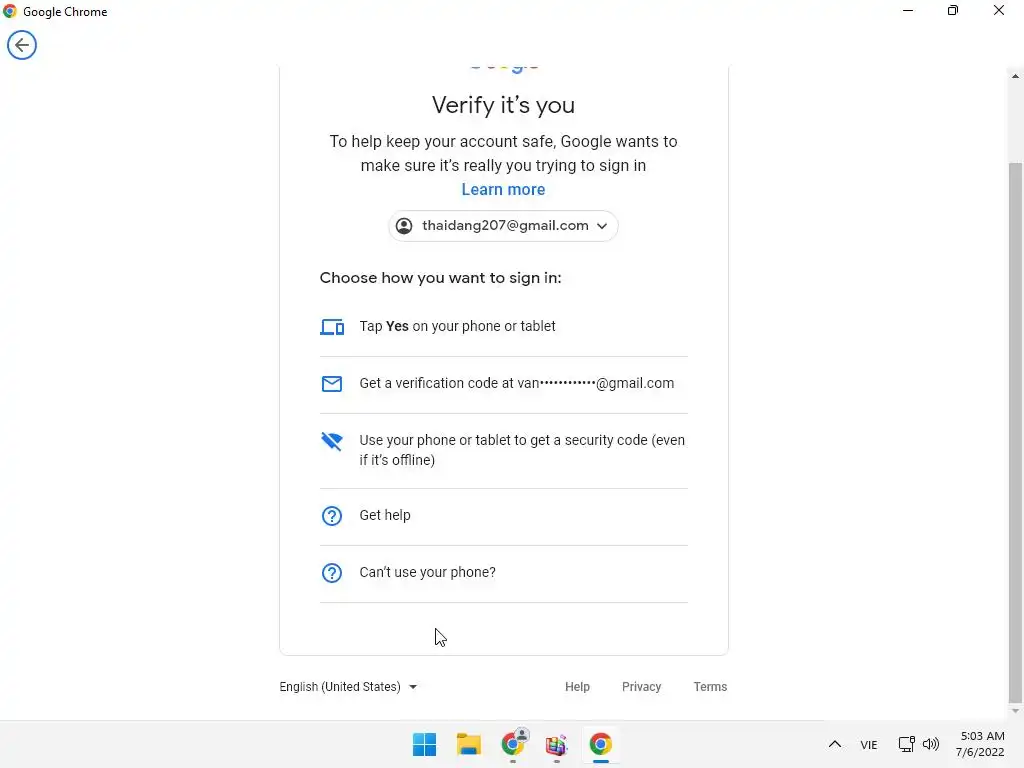Restore down the Chrome window

(x=953, y=10)
